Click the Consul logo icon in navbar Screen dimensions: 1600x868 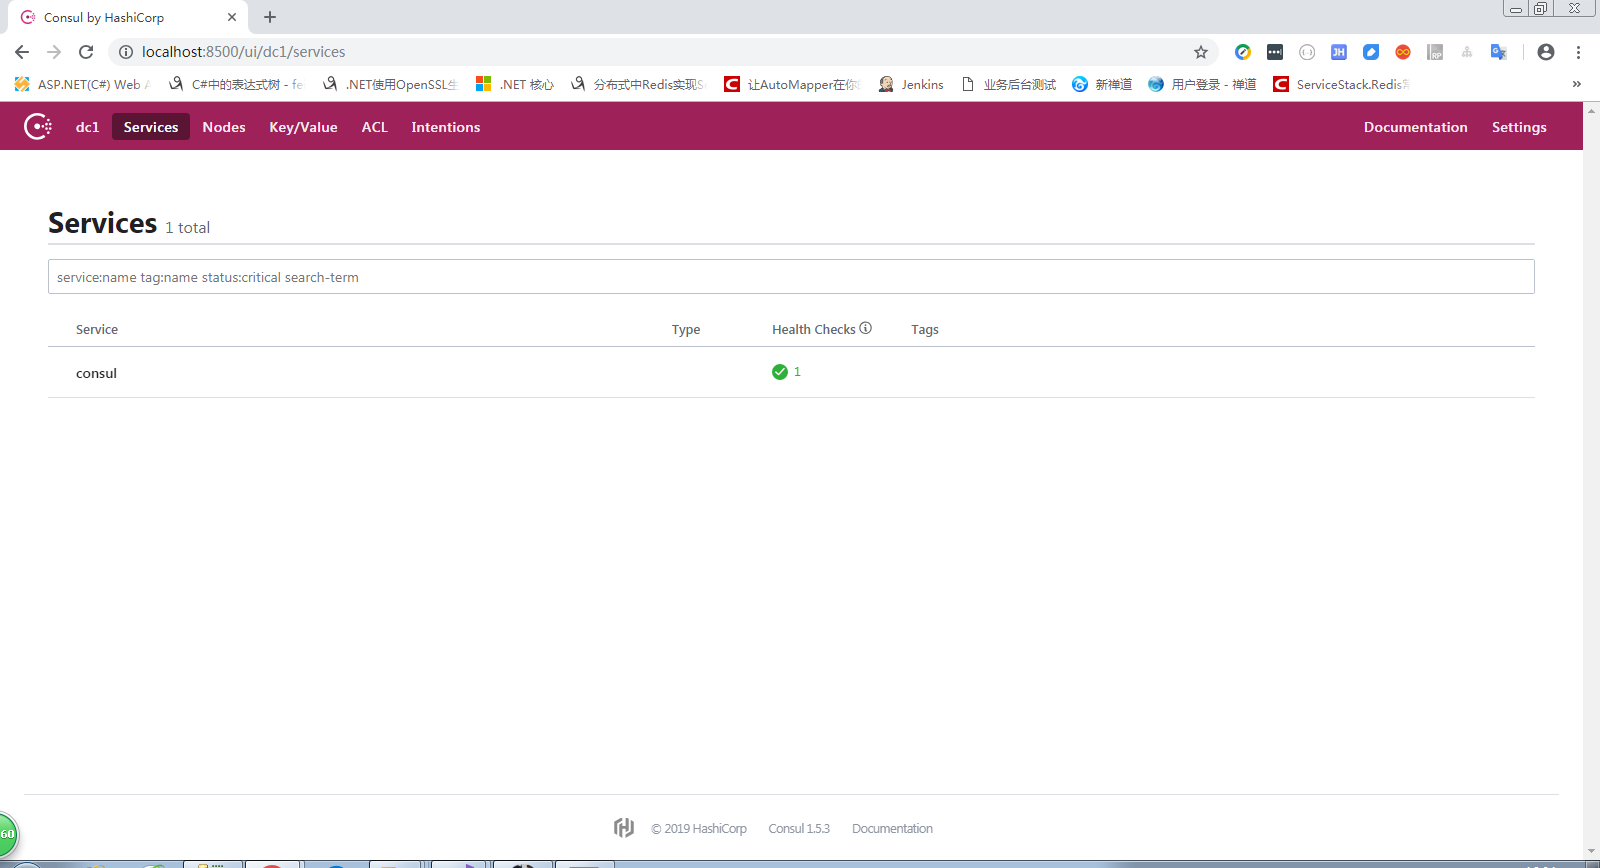tap(38, 127)
